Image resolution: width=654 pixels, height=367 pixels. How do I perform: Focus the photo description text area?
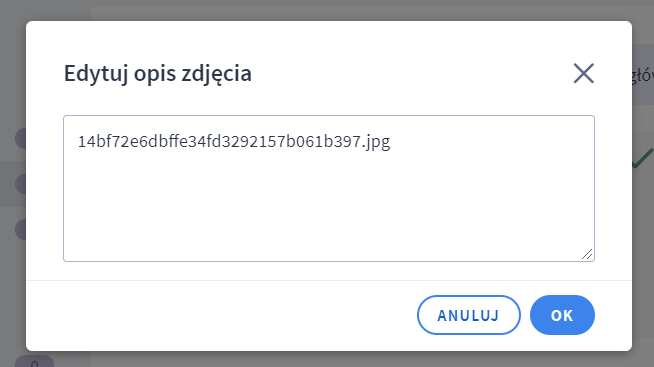pos(329,189)
